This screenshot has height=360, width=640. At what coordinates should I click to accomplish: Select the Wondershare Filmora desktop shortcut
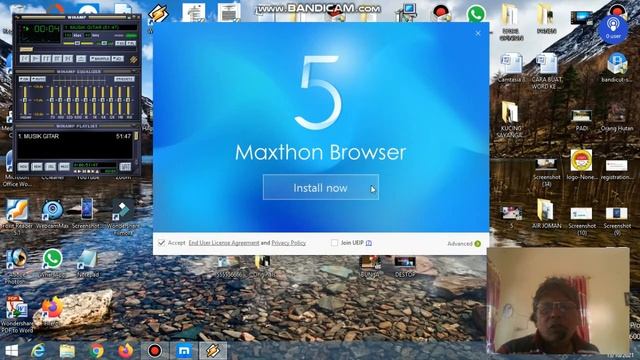tap(123, 216)
